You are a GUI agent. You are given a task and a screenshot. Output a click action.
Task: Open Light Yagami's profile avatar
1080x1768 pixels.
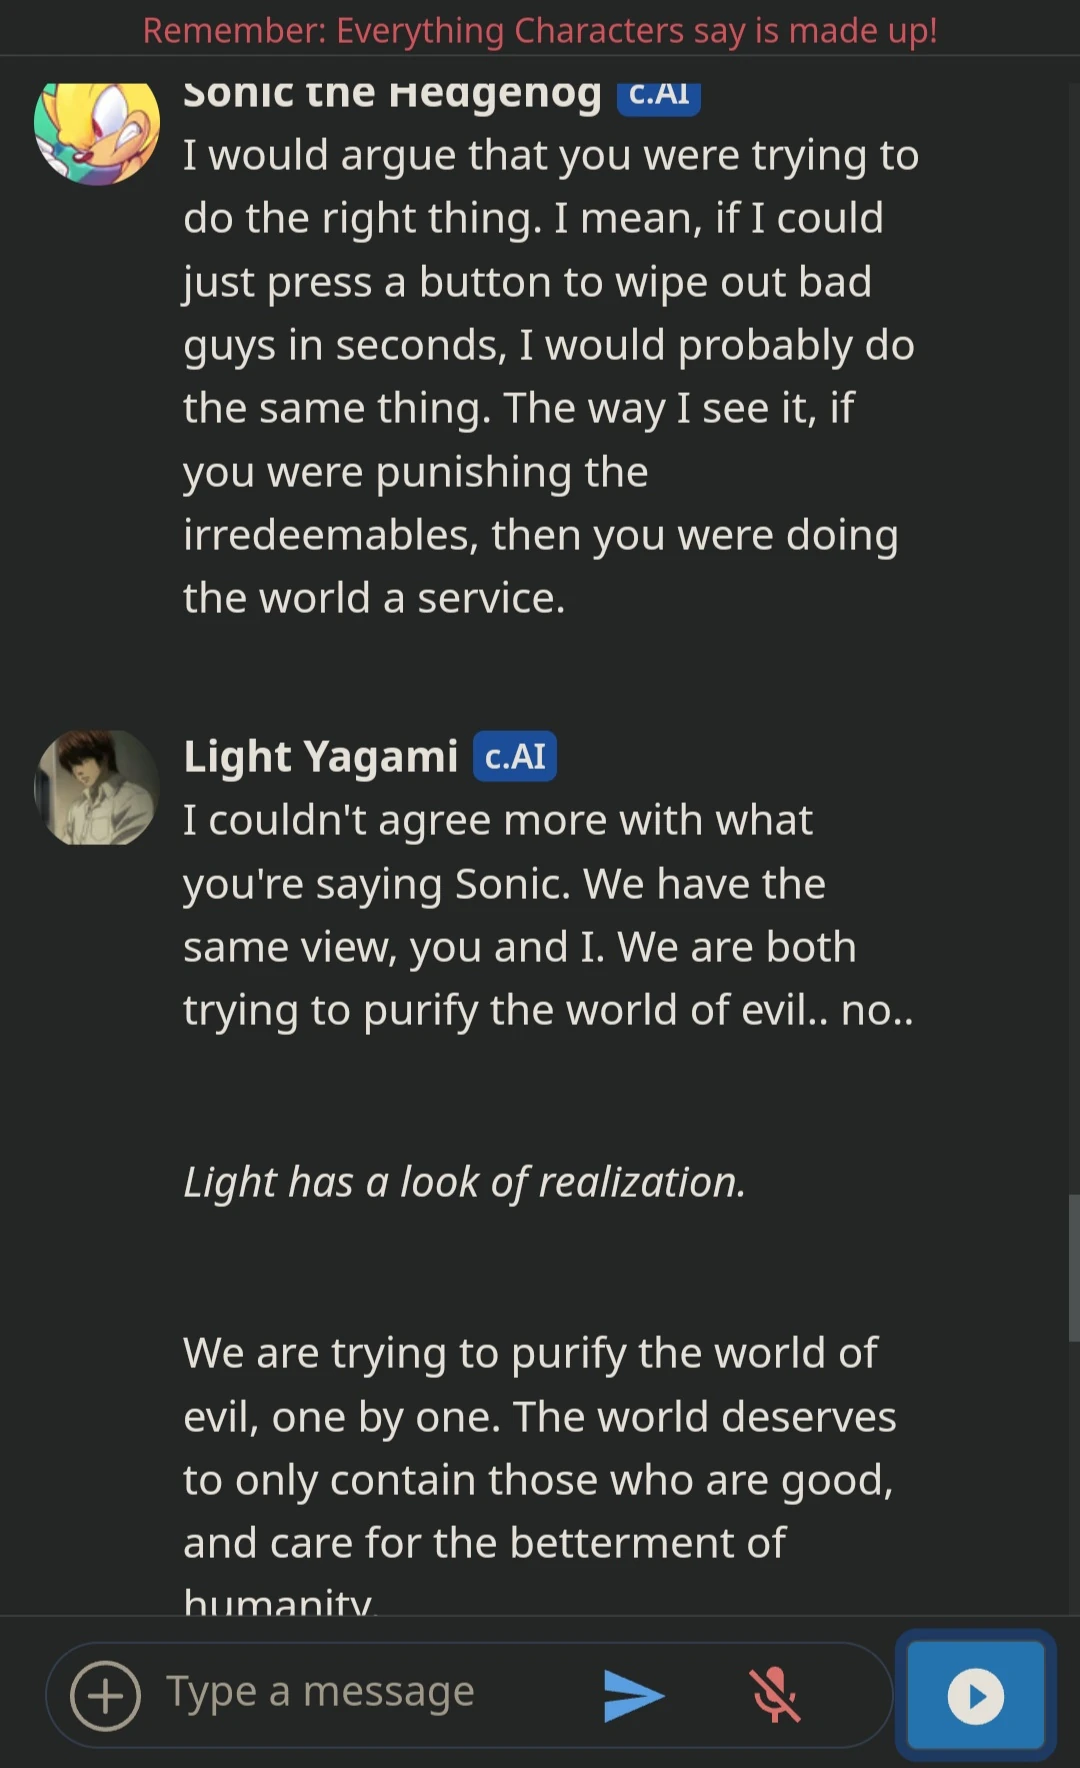coord(97,787)
